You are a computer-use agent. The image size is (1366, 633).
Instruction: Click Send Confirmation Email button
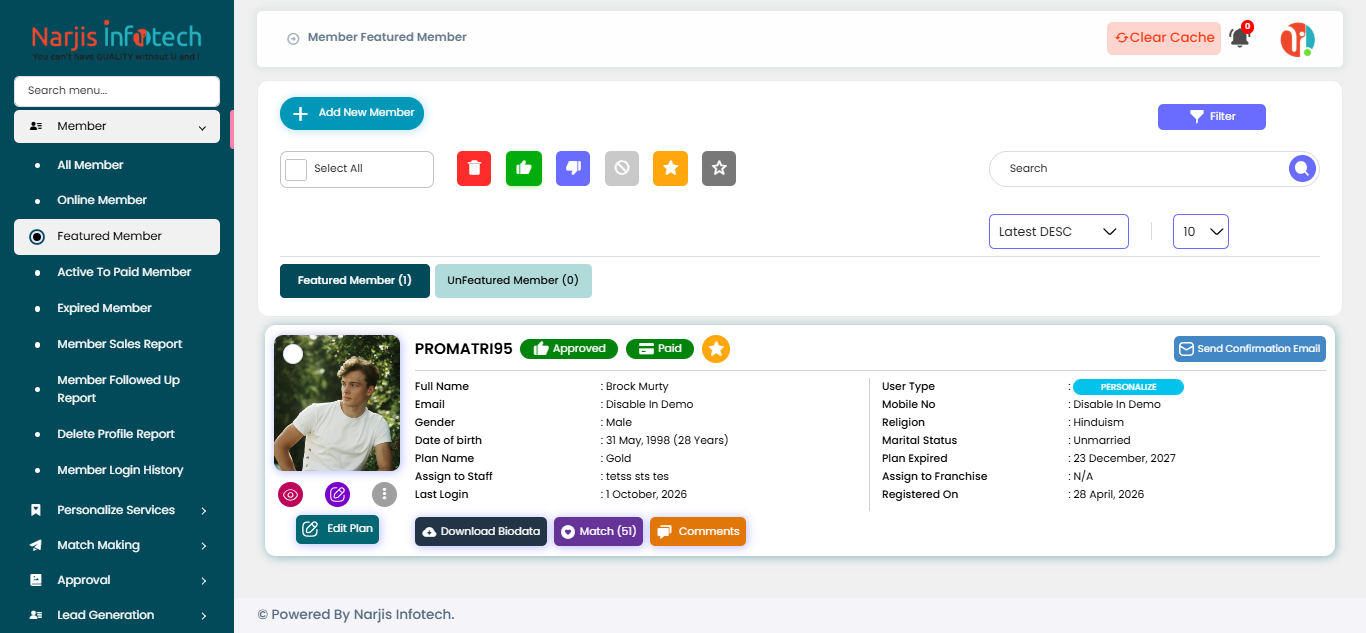[x=1250, y=349]
